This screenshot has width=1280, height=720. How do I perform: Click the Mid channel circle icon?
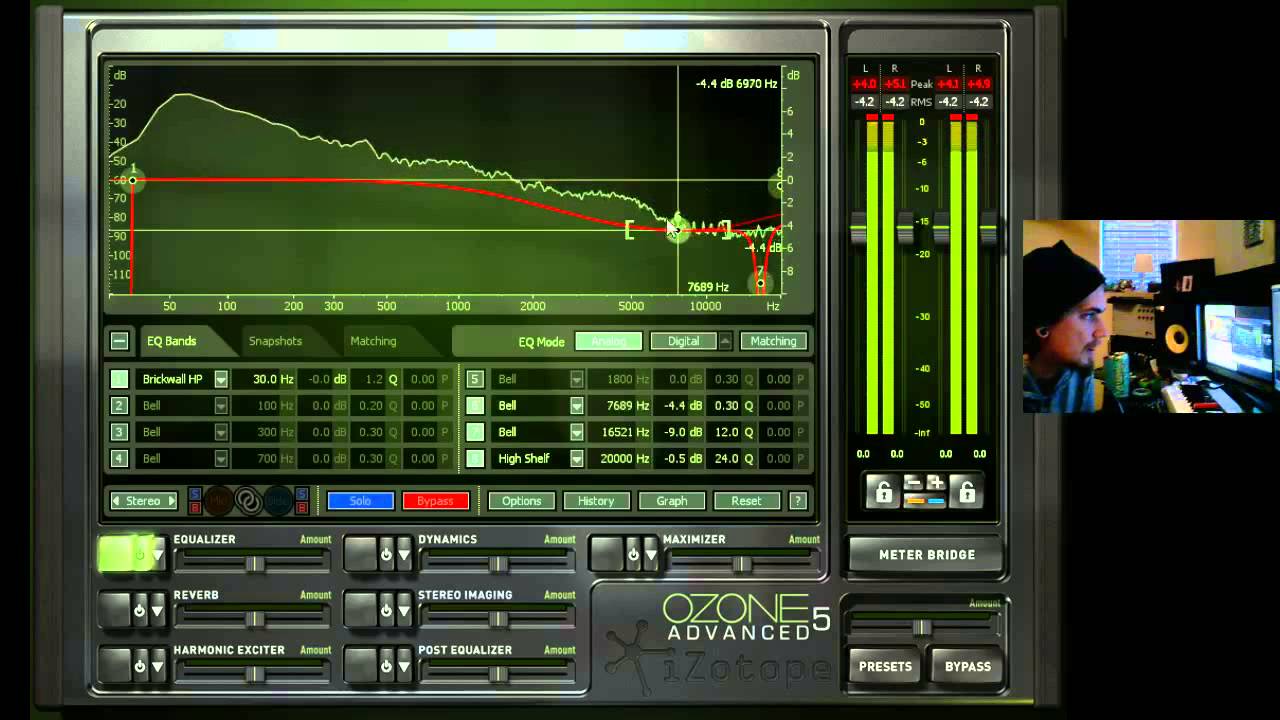218,500
